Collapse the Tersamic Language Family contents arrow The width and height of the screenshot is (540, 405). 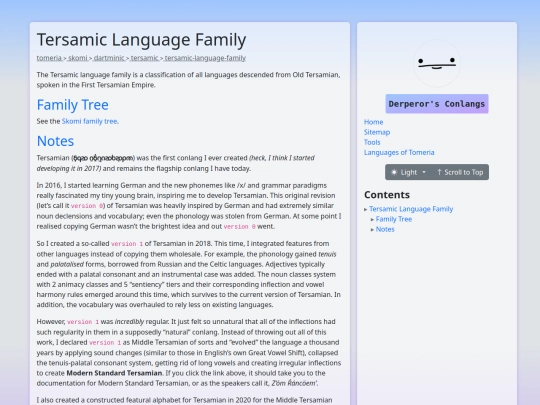[x=366, y=209]
